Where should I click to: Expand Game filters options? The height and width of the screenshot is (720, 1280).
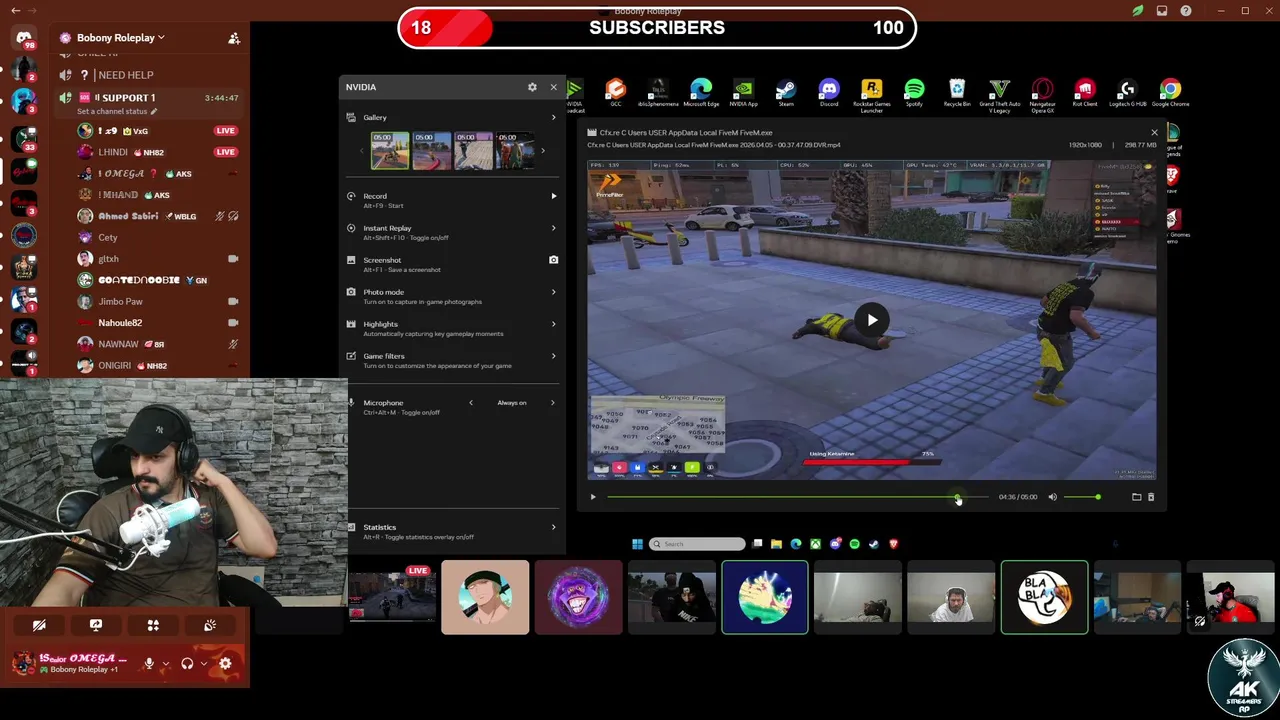[553, 356]
